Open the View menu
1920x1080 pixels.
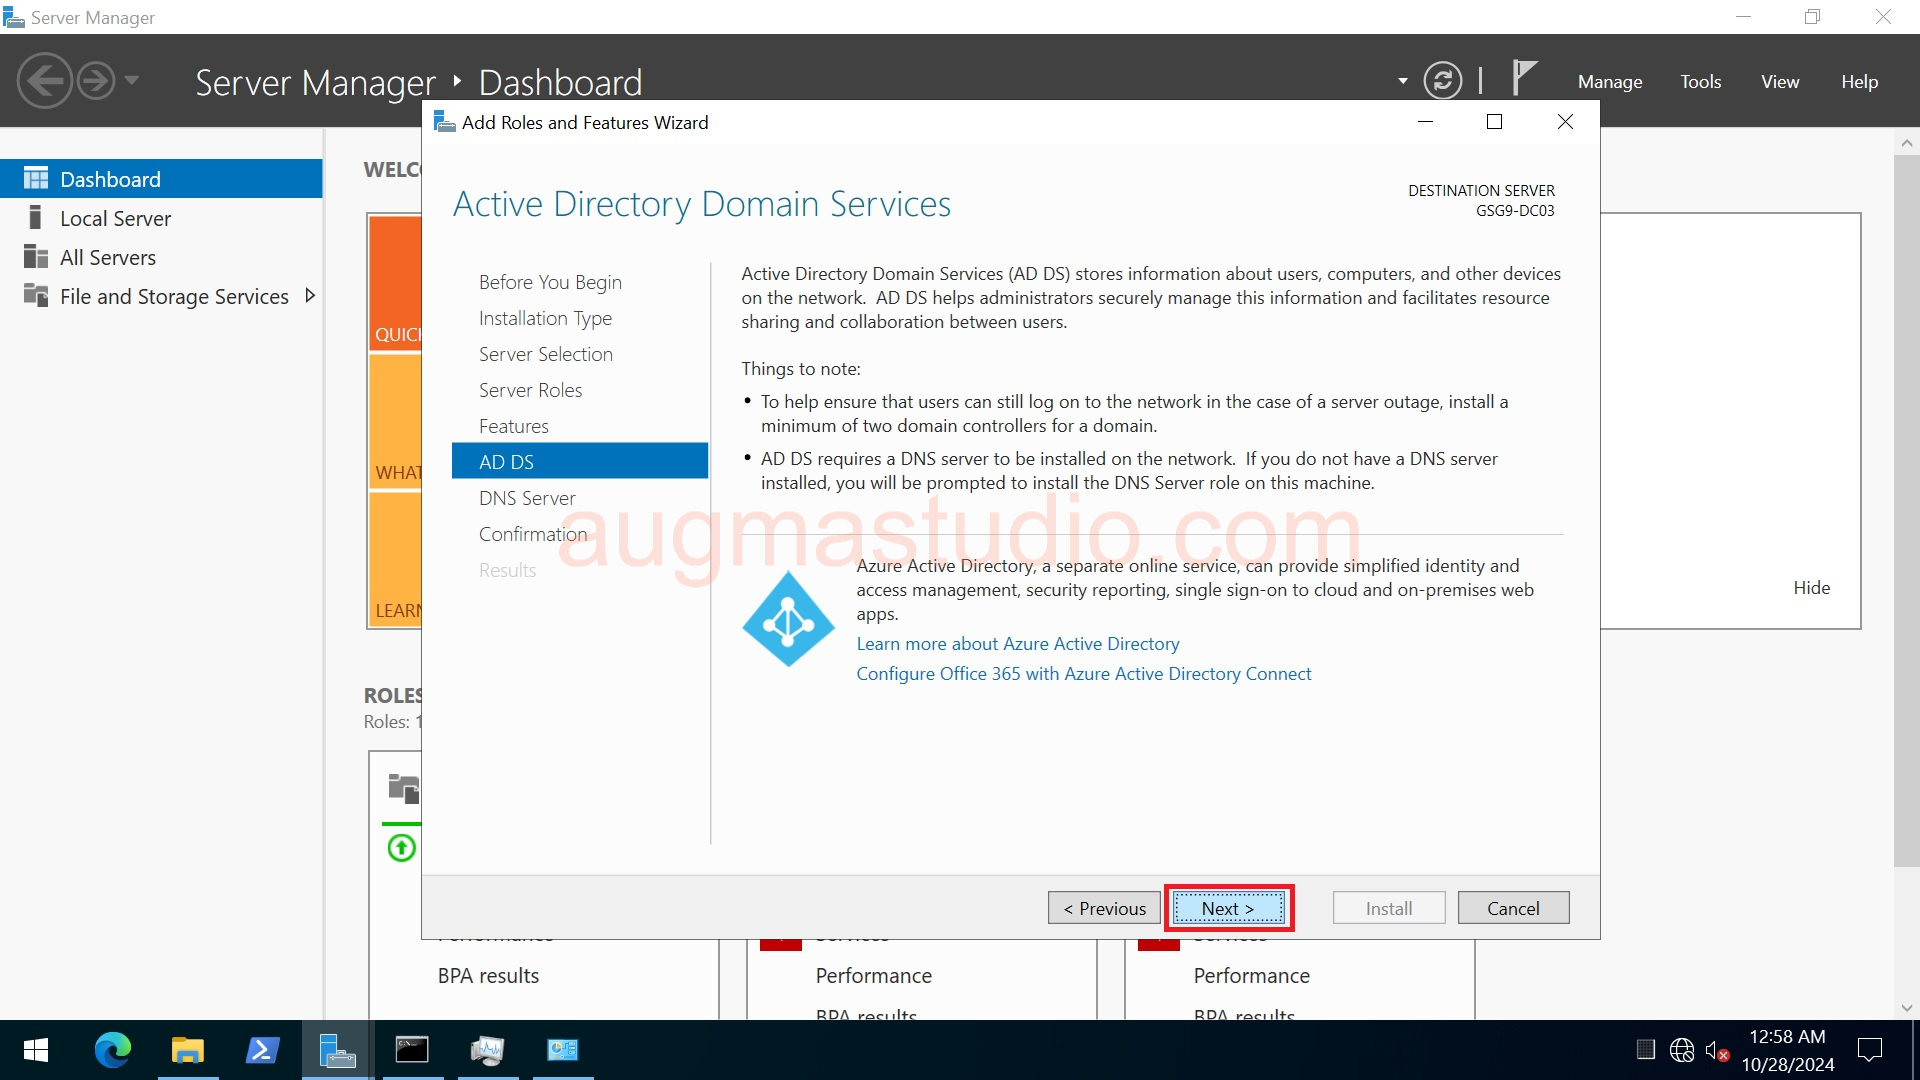point(1779,81)
